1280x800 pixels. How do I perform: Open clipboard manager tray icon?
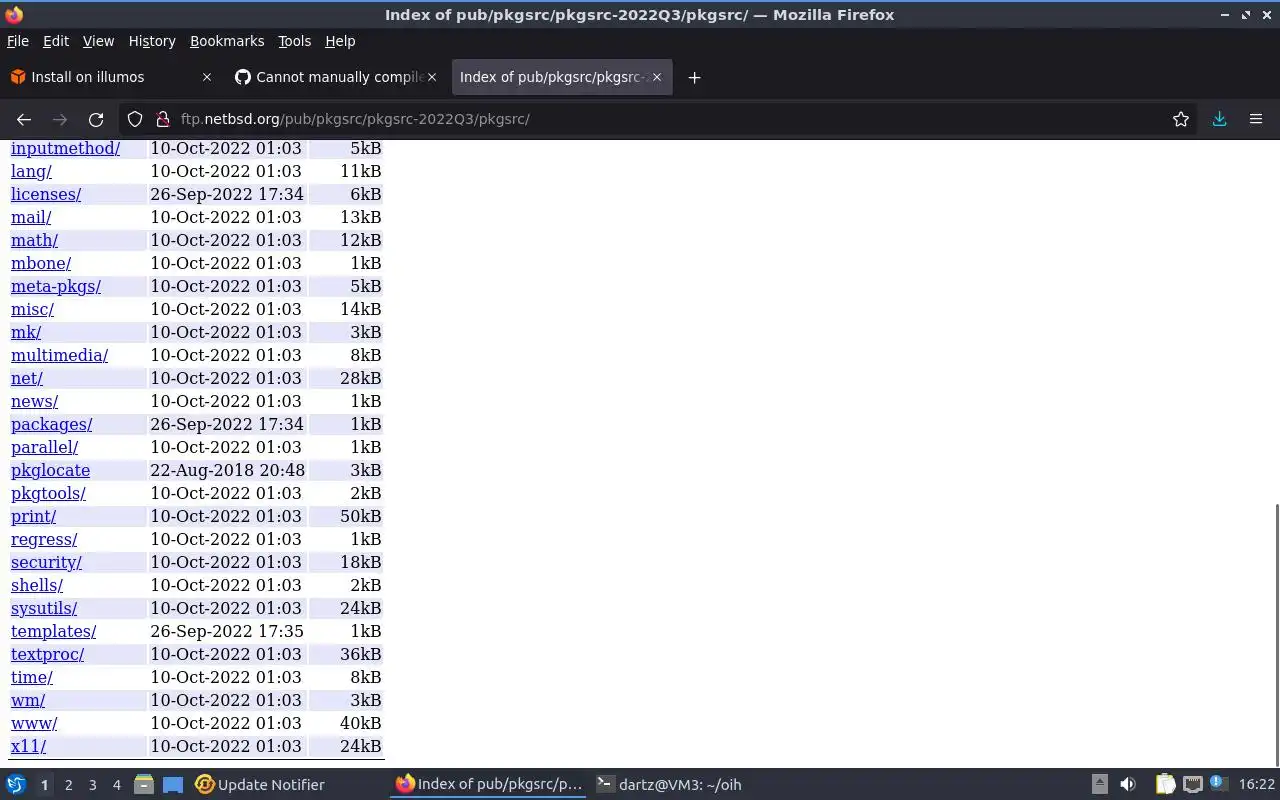point(1166,785)
